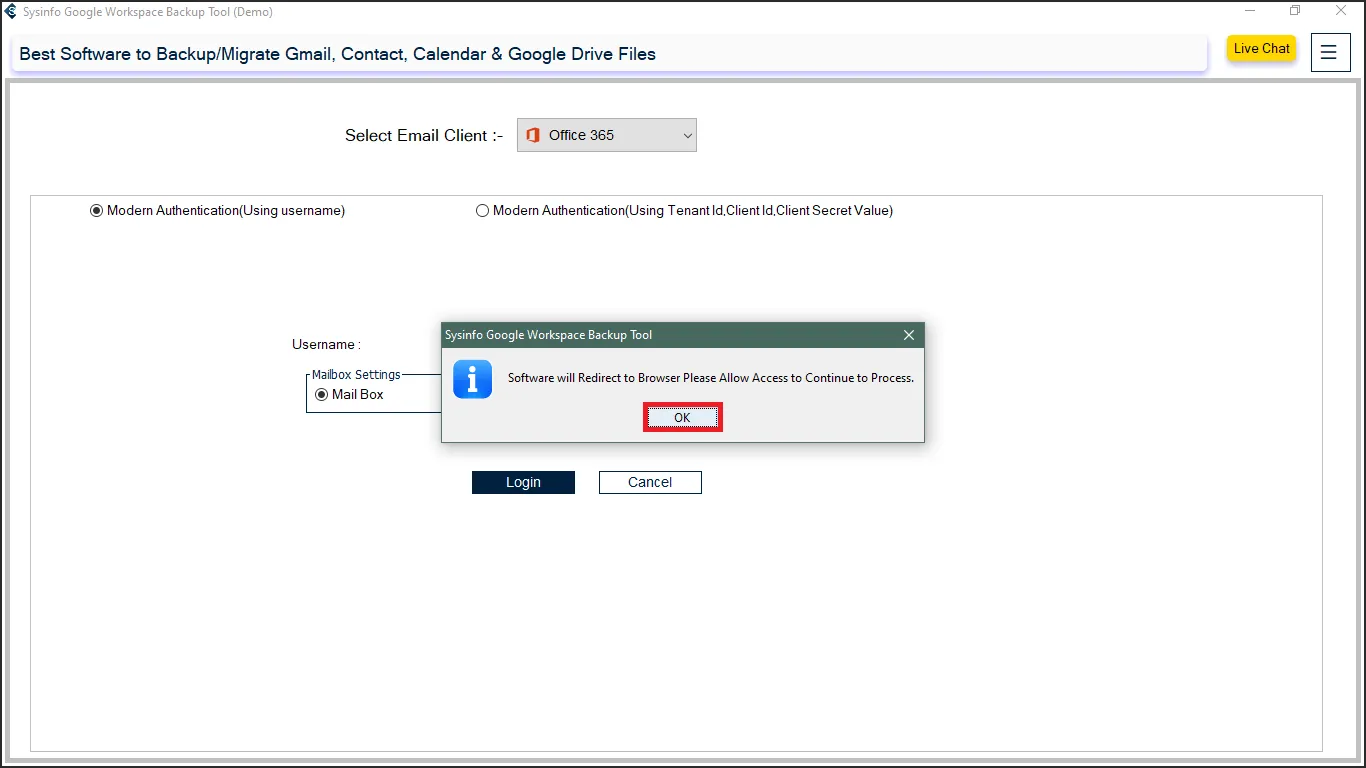Open the Live Chat support button
Screen dimensions: 1366x768
[1261, 48]
